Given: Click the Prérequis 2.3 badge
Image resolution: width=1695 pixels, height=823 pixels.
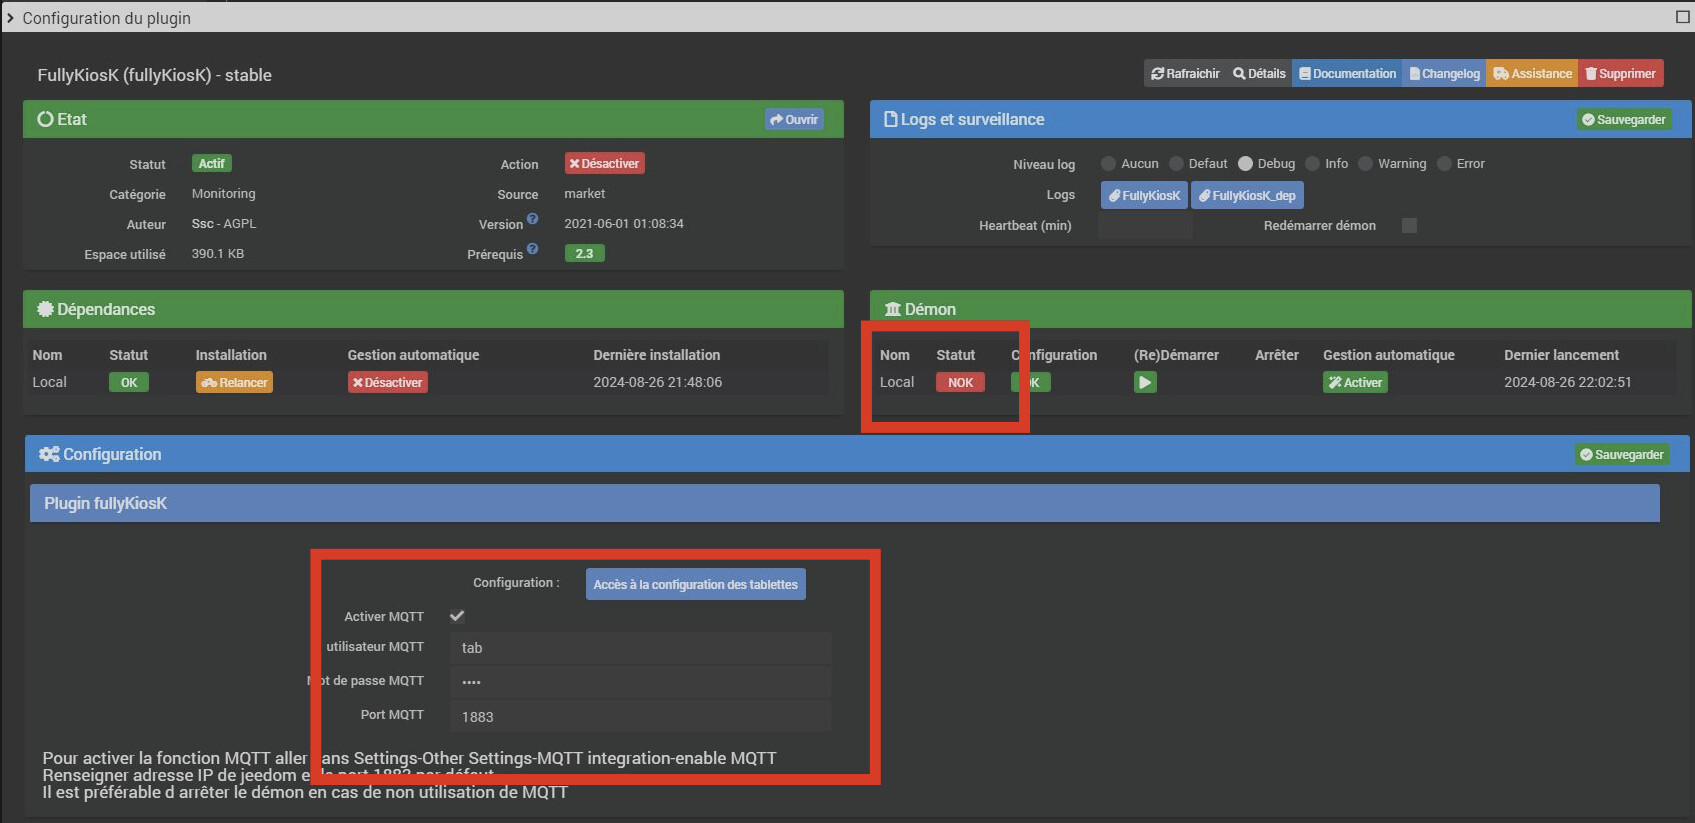Looking at the screenshot, I should 584,253.
